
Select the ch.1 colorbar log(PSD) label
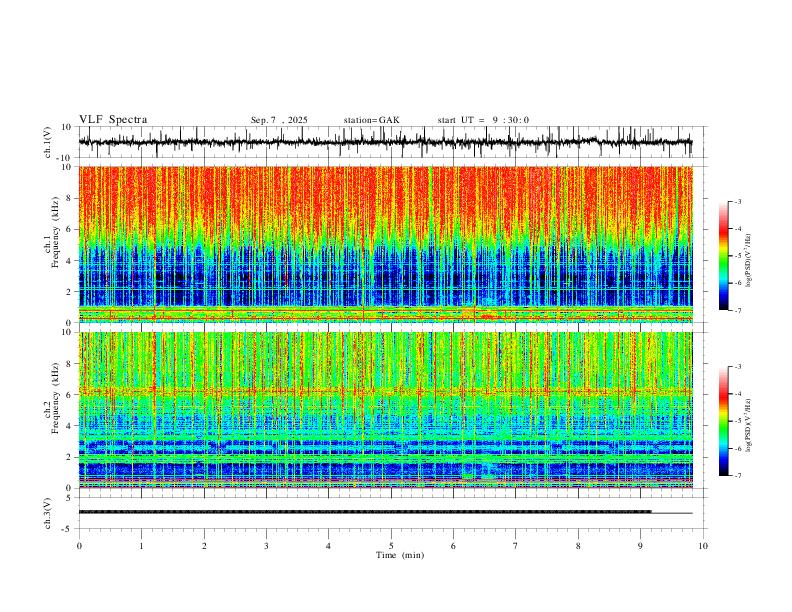tap(748, 261)
